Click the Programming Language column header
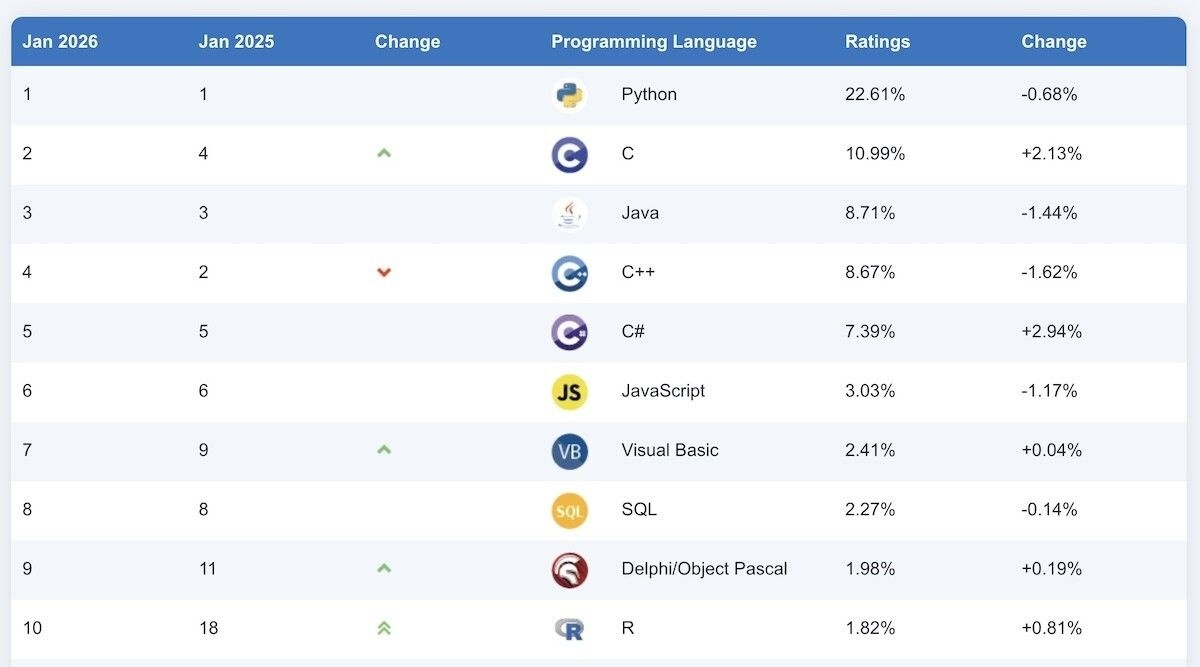This screenshot has width=1200, height=667. [x=654, y=42]
